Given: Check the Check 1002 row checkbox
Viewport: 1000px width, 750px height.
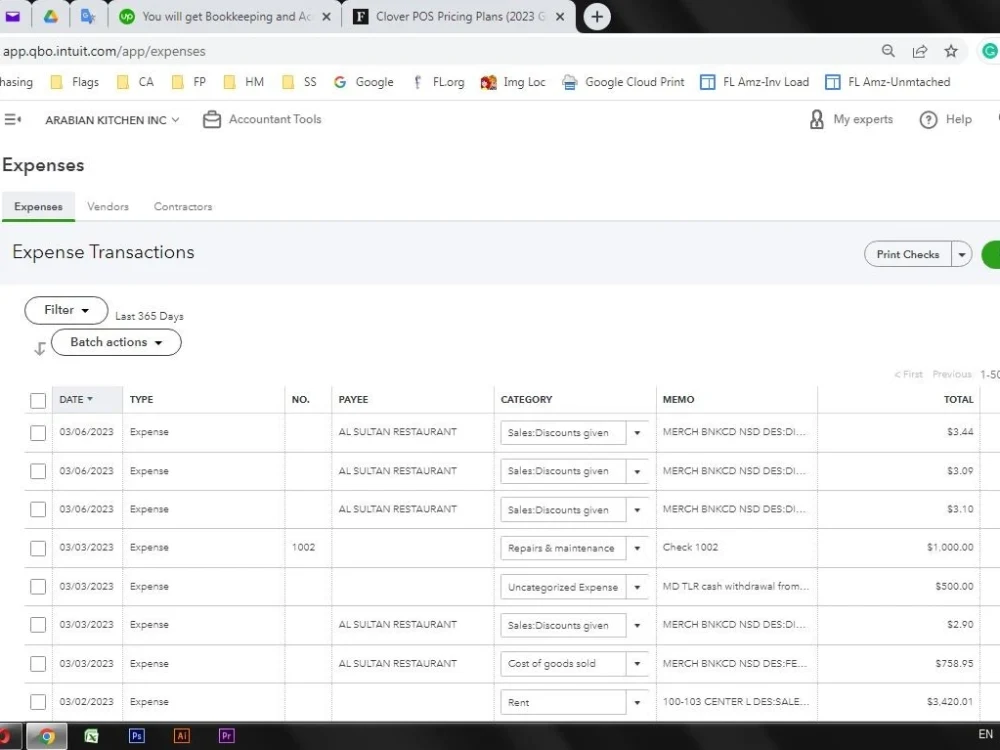Looking at the screenshot, I should (38, 548).
